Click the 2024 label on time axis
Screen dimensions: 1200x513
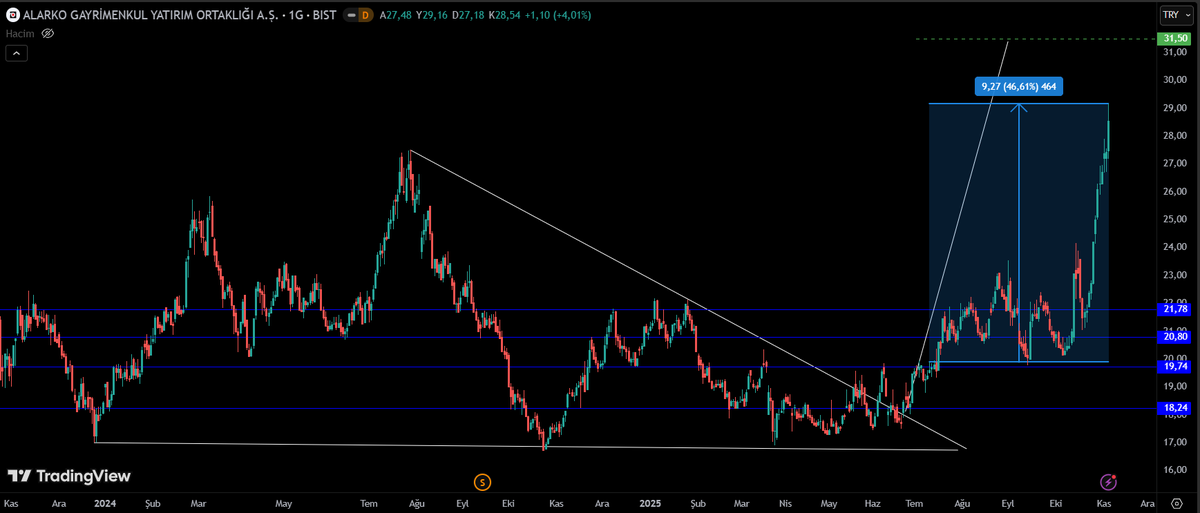pos(104,504)
